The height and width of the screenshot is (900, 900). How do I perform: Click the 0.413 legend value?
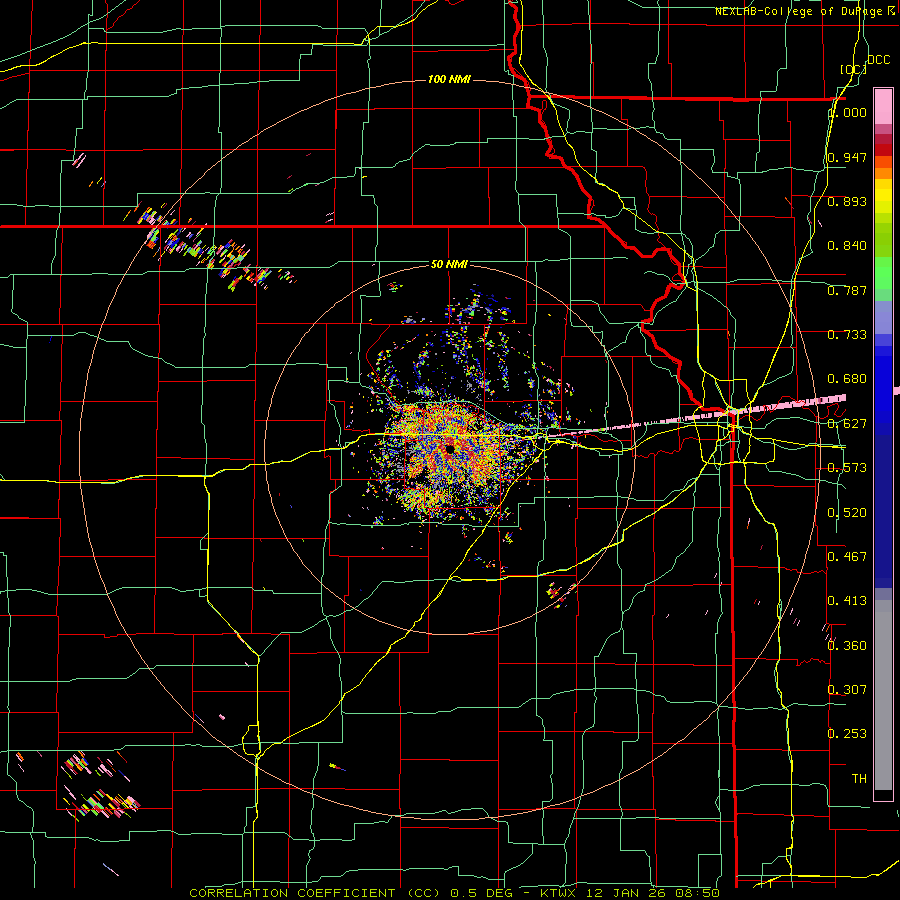(847, 601)
